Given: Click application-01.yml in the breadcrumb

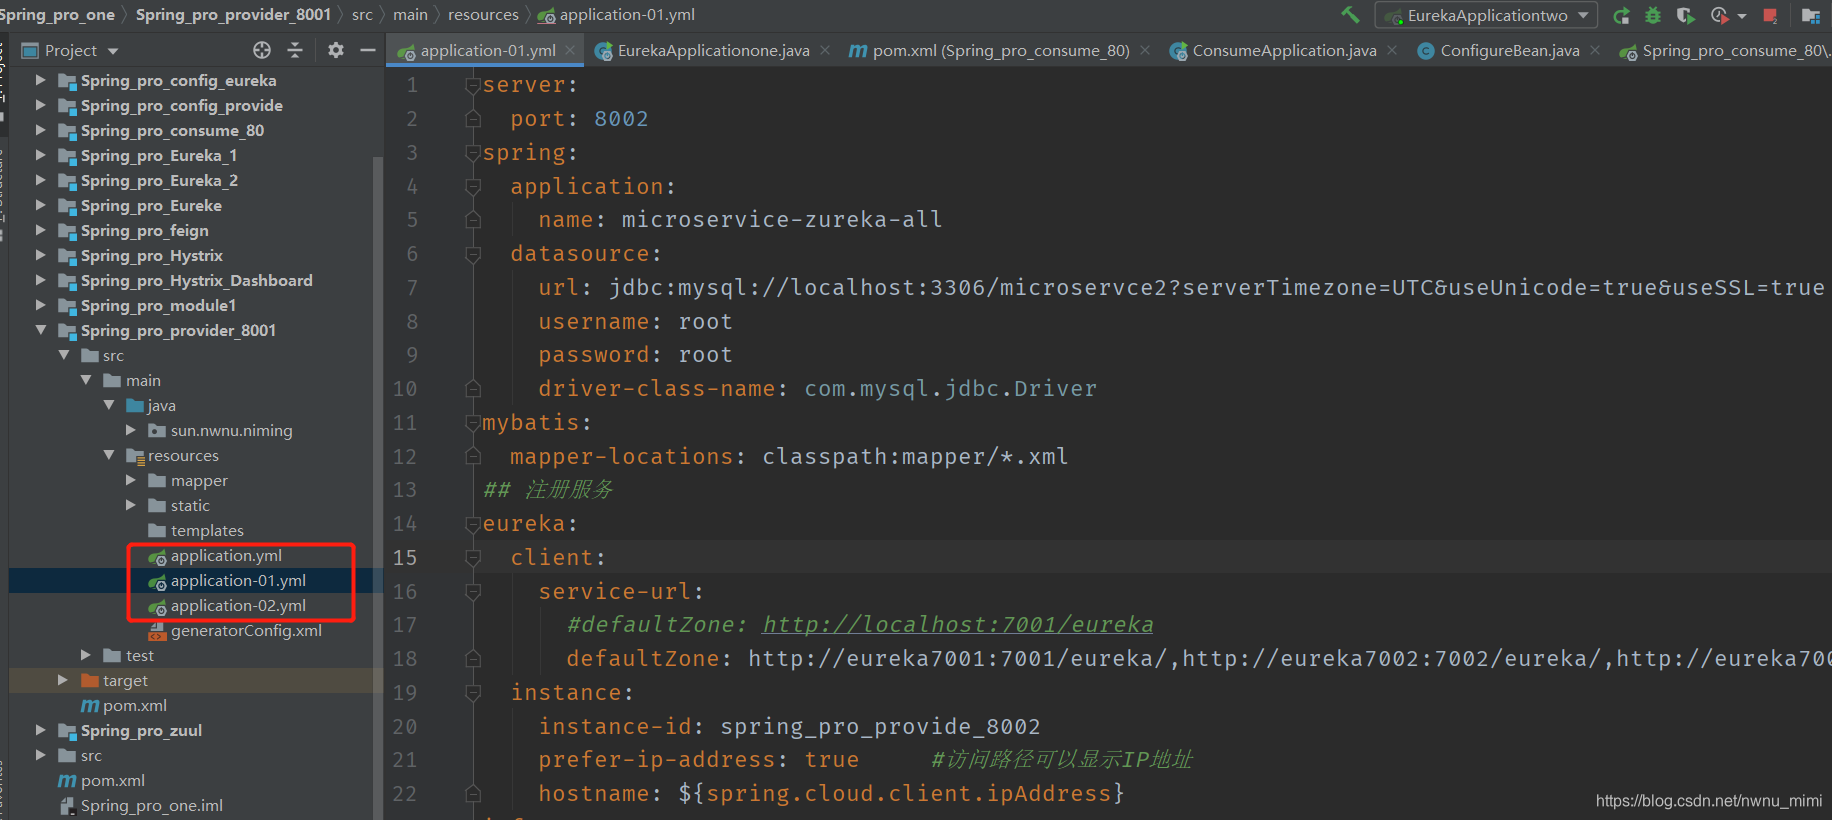Looking at the screenshot, I should click(x=626, y=15).
